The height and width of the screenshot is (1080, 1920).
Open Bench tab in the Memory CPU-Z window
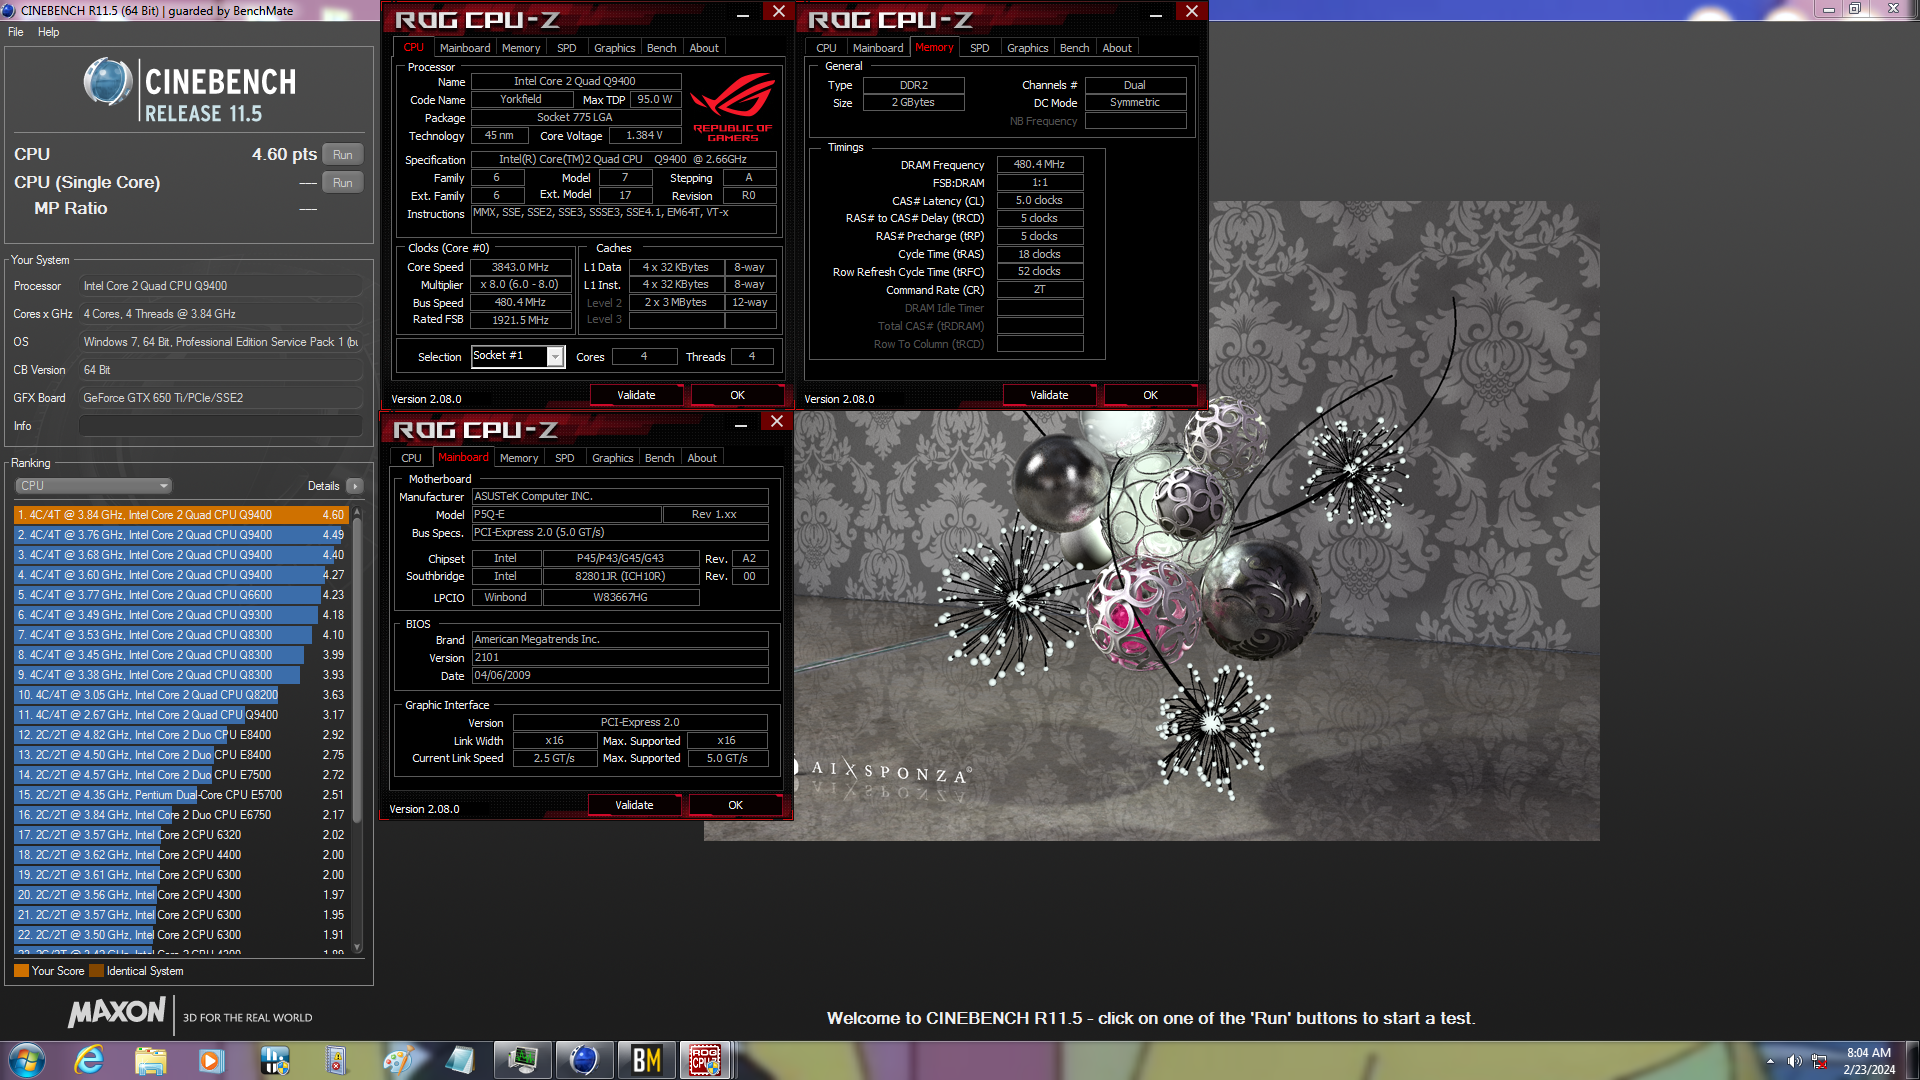[x=1075, y=48]
